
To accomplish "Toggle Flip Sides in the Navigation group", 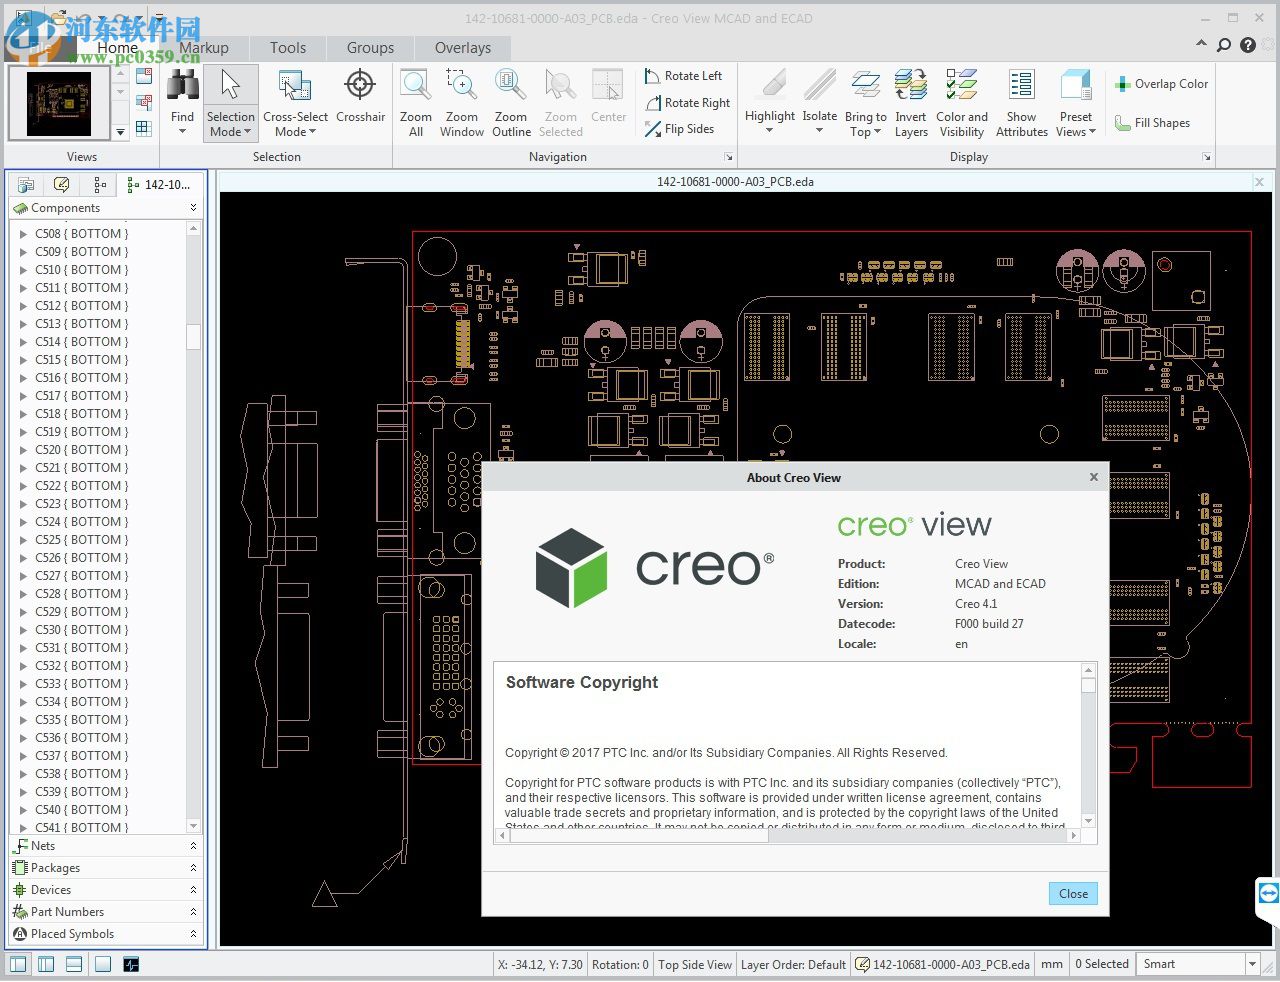I will point(686,129).
